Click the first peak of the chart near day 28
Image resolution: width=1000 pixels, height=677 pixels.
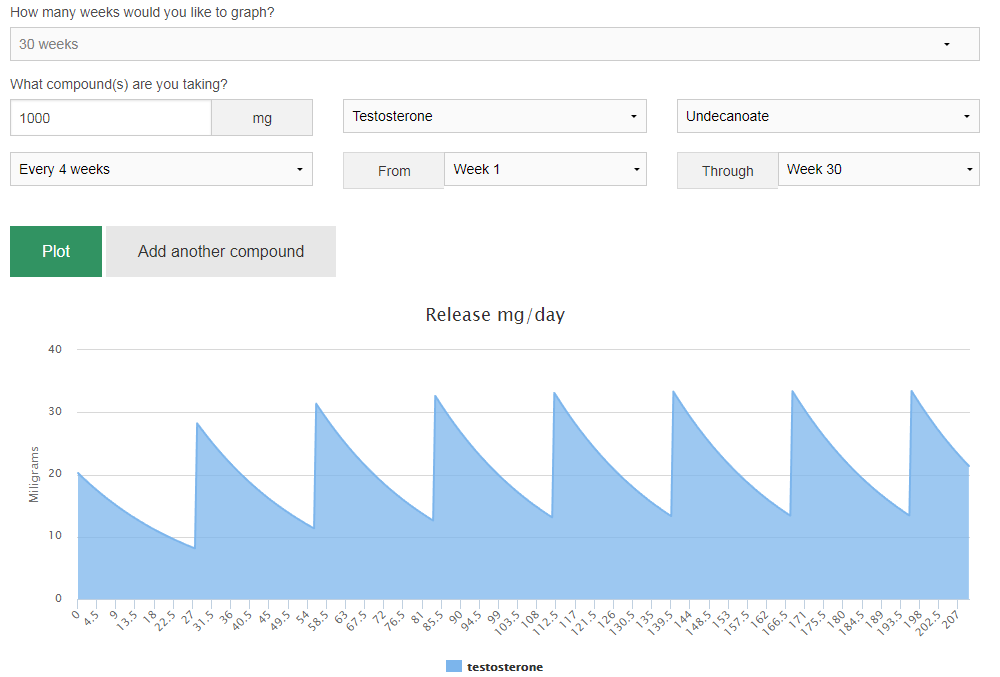coord(197,424)
